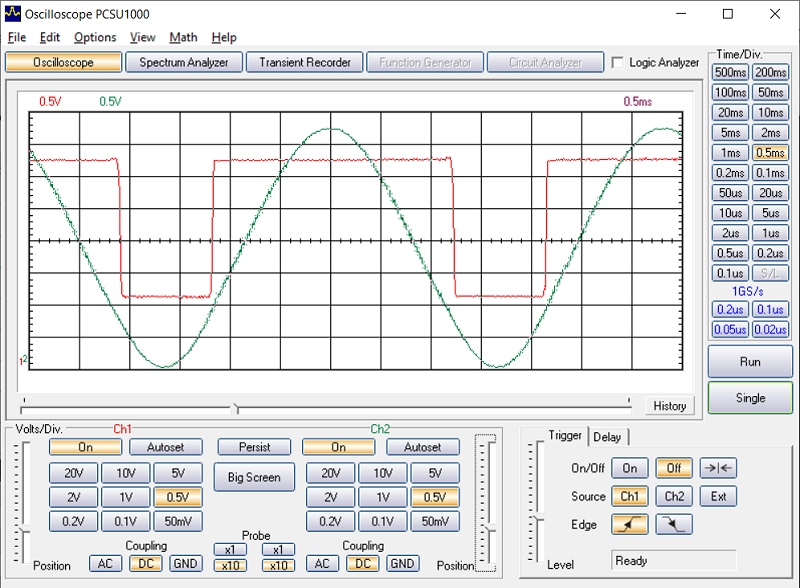The height and width of the screenshot is (588, 800).
Task: Open the Options menu
Action: [95, 37]
